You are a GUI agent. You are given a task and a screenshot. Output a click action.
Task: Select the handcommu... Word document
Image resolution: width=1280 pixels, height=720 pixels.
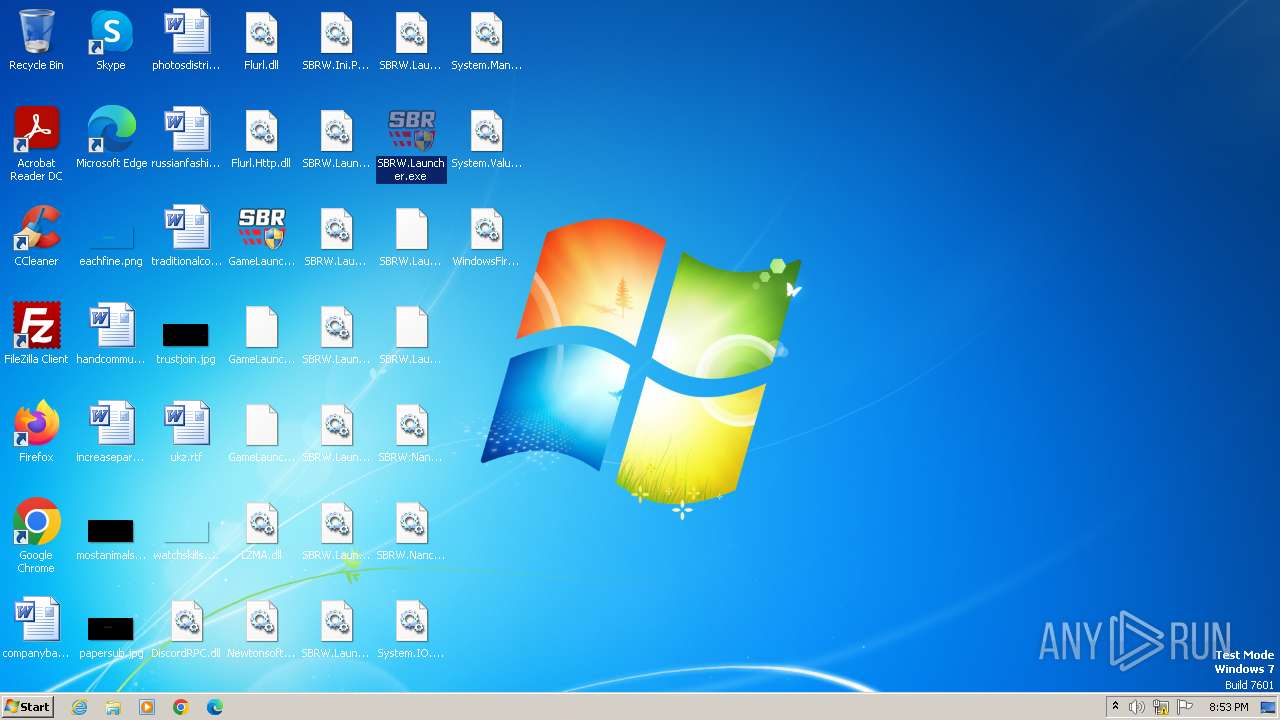(111, 335)
